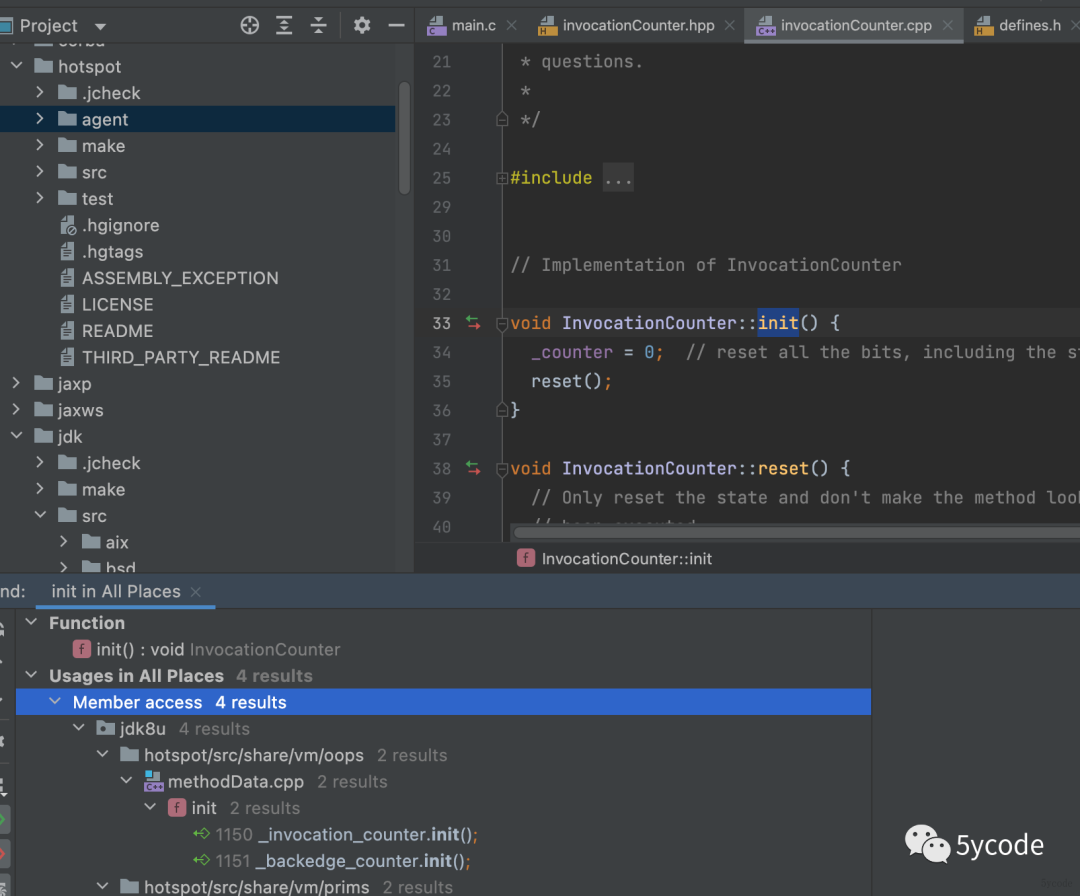Collapse the hotspot/src/share/vm/prims node

coord(103,886)
